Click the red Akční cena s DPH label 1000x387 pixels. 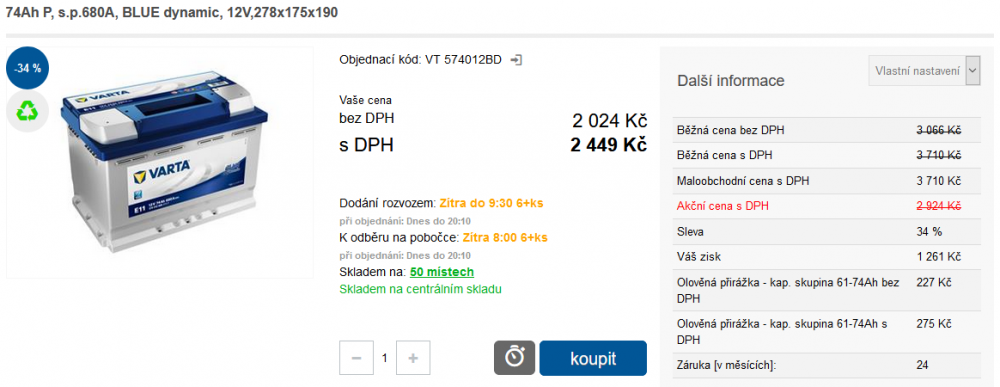tap(723, 206)
